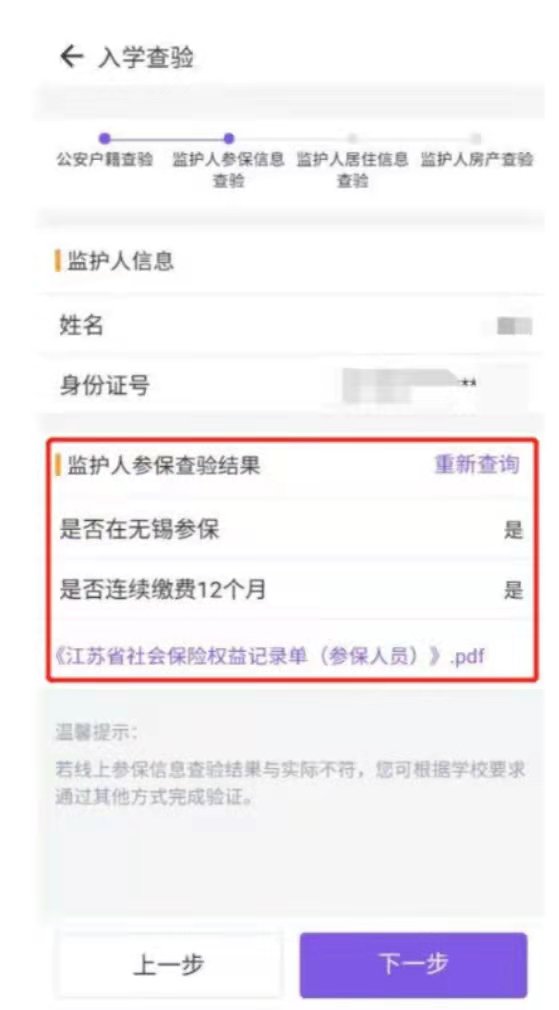The image size is (559, 1010).
Task: Select the 监护人参保信息查验 step dot
Action: 228,138
